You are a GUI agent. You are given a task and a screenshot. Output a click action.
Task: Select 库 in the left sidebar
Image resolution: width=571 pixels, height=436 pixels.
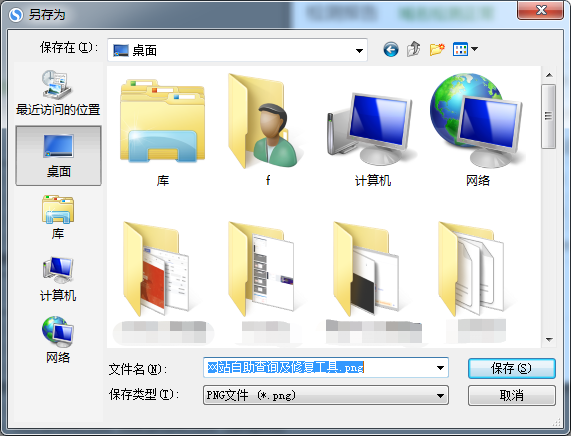58,217
